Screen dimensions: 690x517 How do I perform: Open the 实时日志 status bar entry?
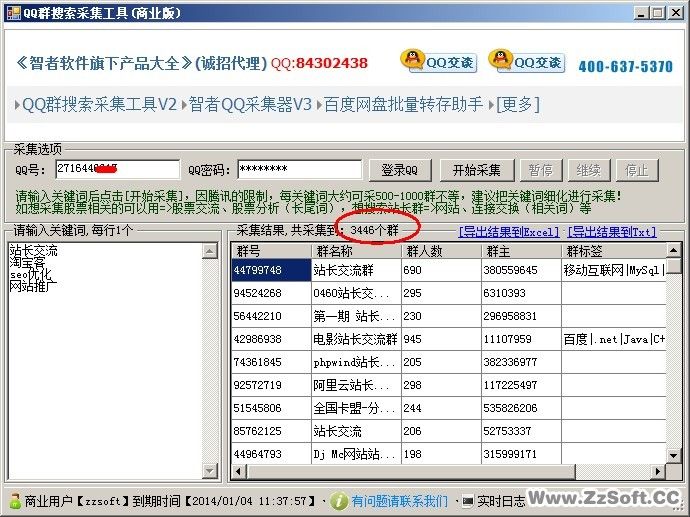pyautogui.click(x=501, y=501)
